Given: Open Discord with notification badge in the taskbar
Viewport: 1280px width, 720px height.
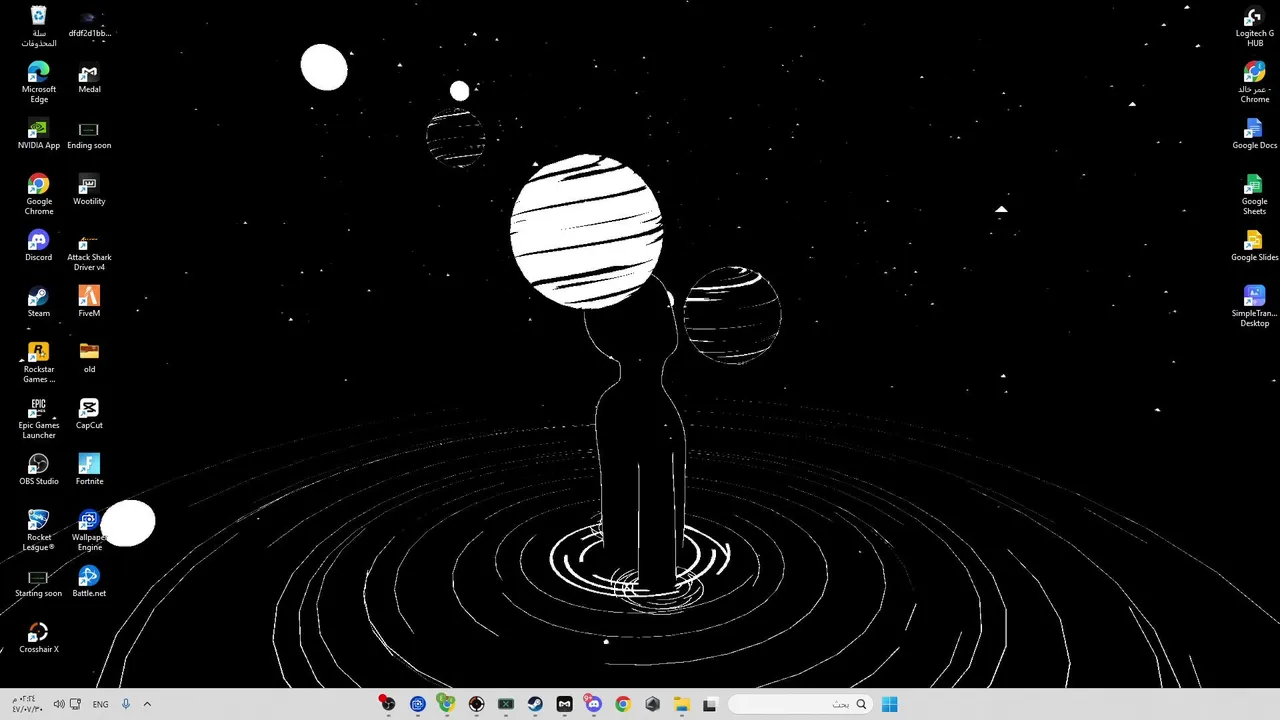Looking at the screenshot, I should (594, 704).
